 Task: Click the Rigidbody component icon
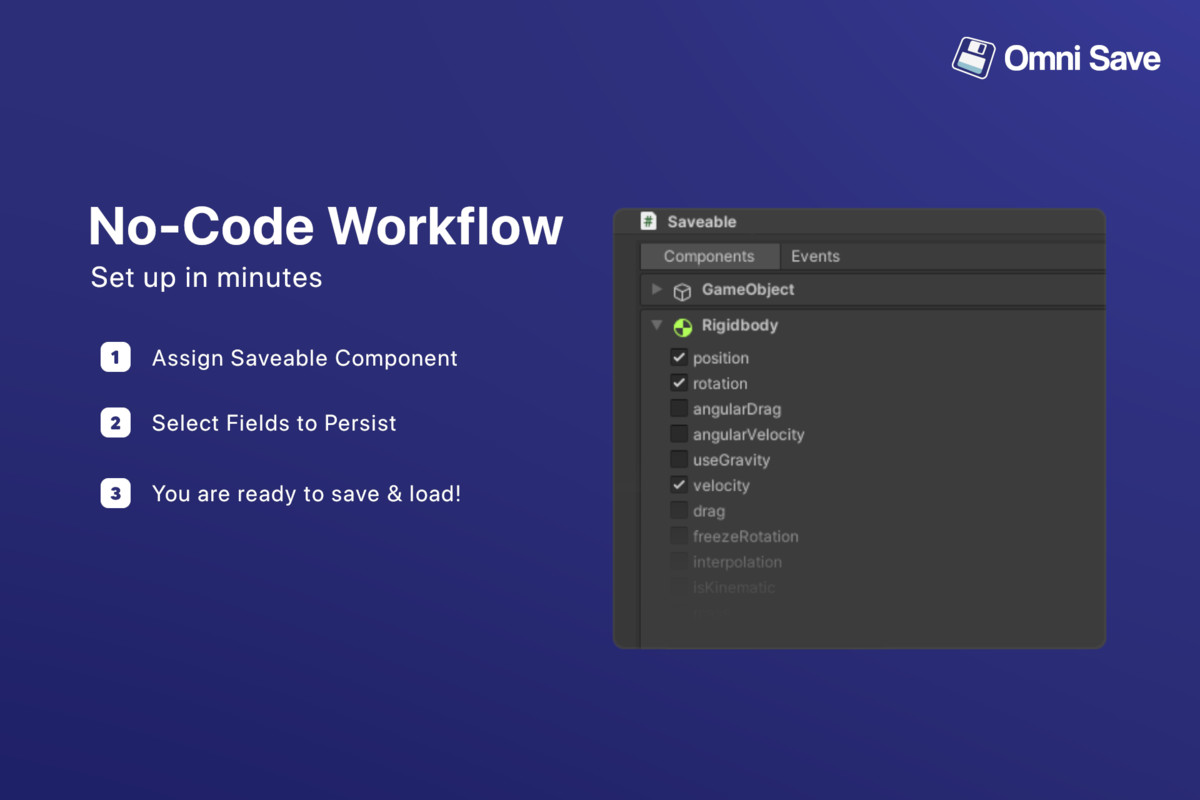pos(683,327)
